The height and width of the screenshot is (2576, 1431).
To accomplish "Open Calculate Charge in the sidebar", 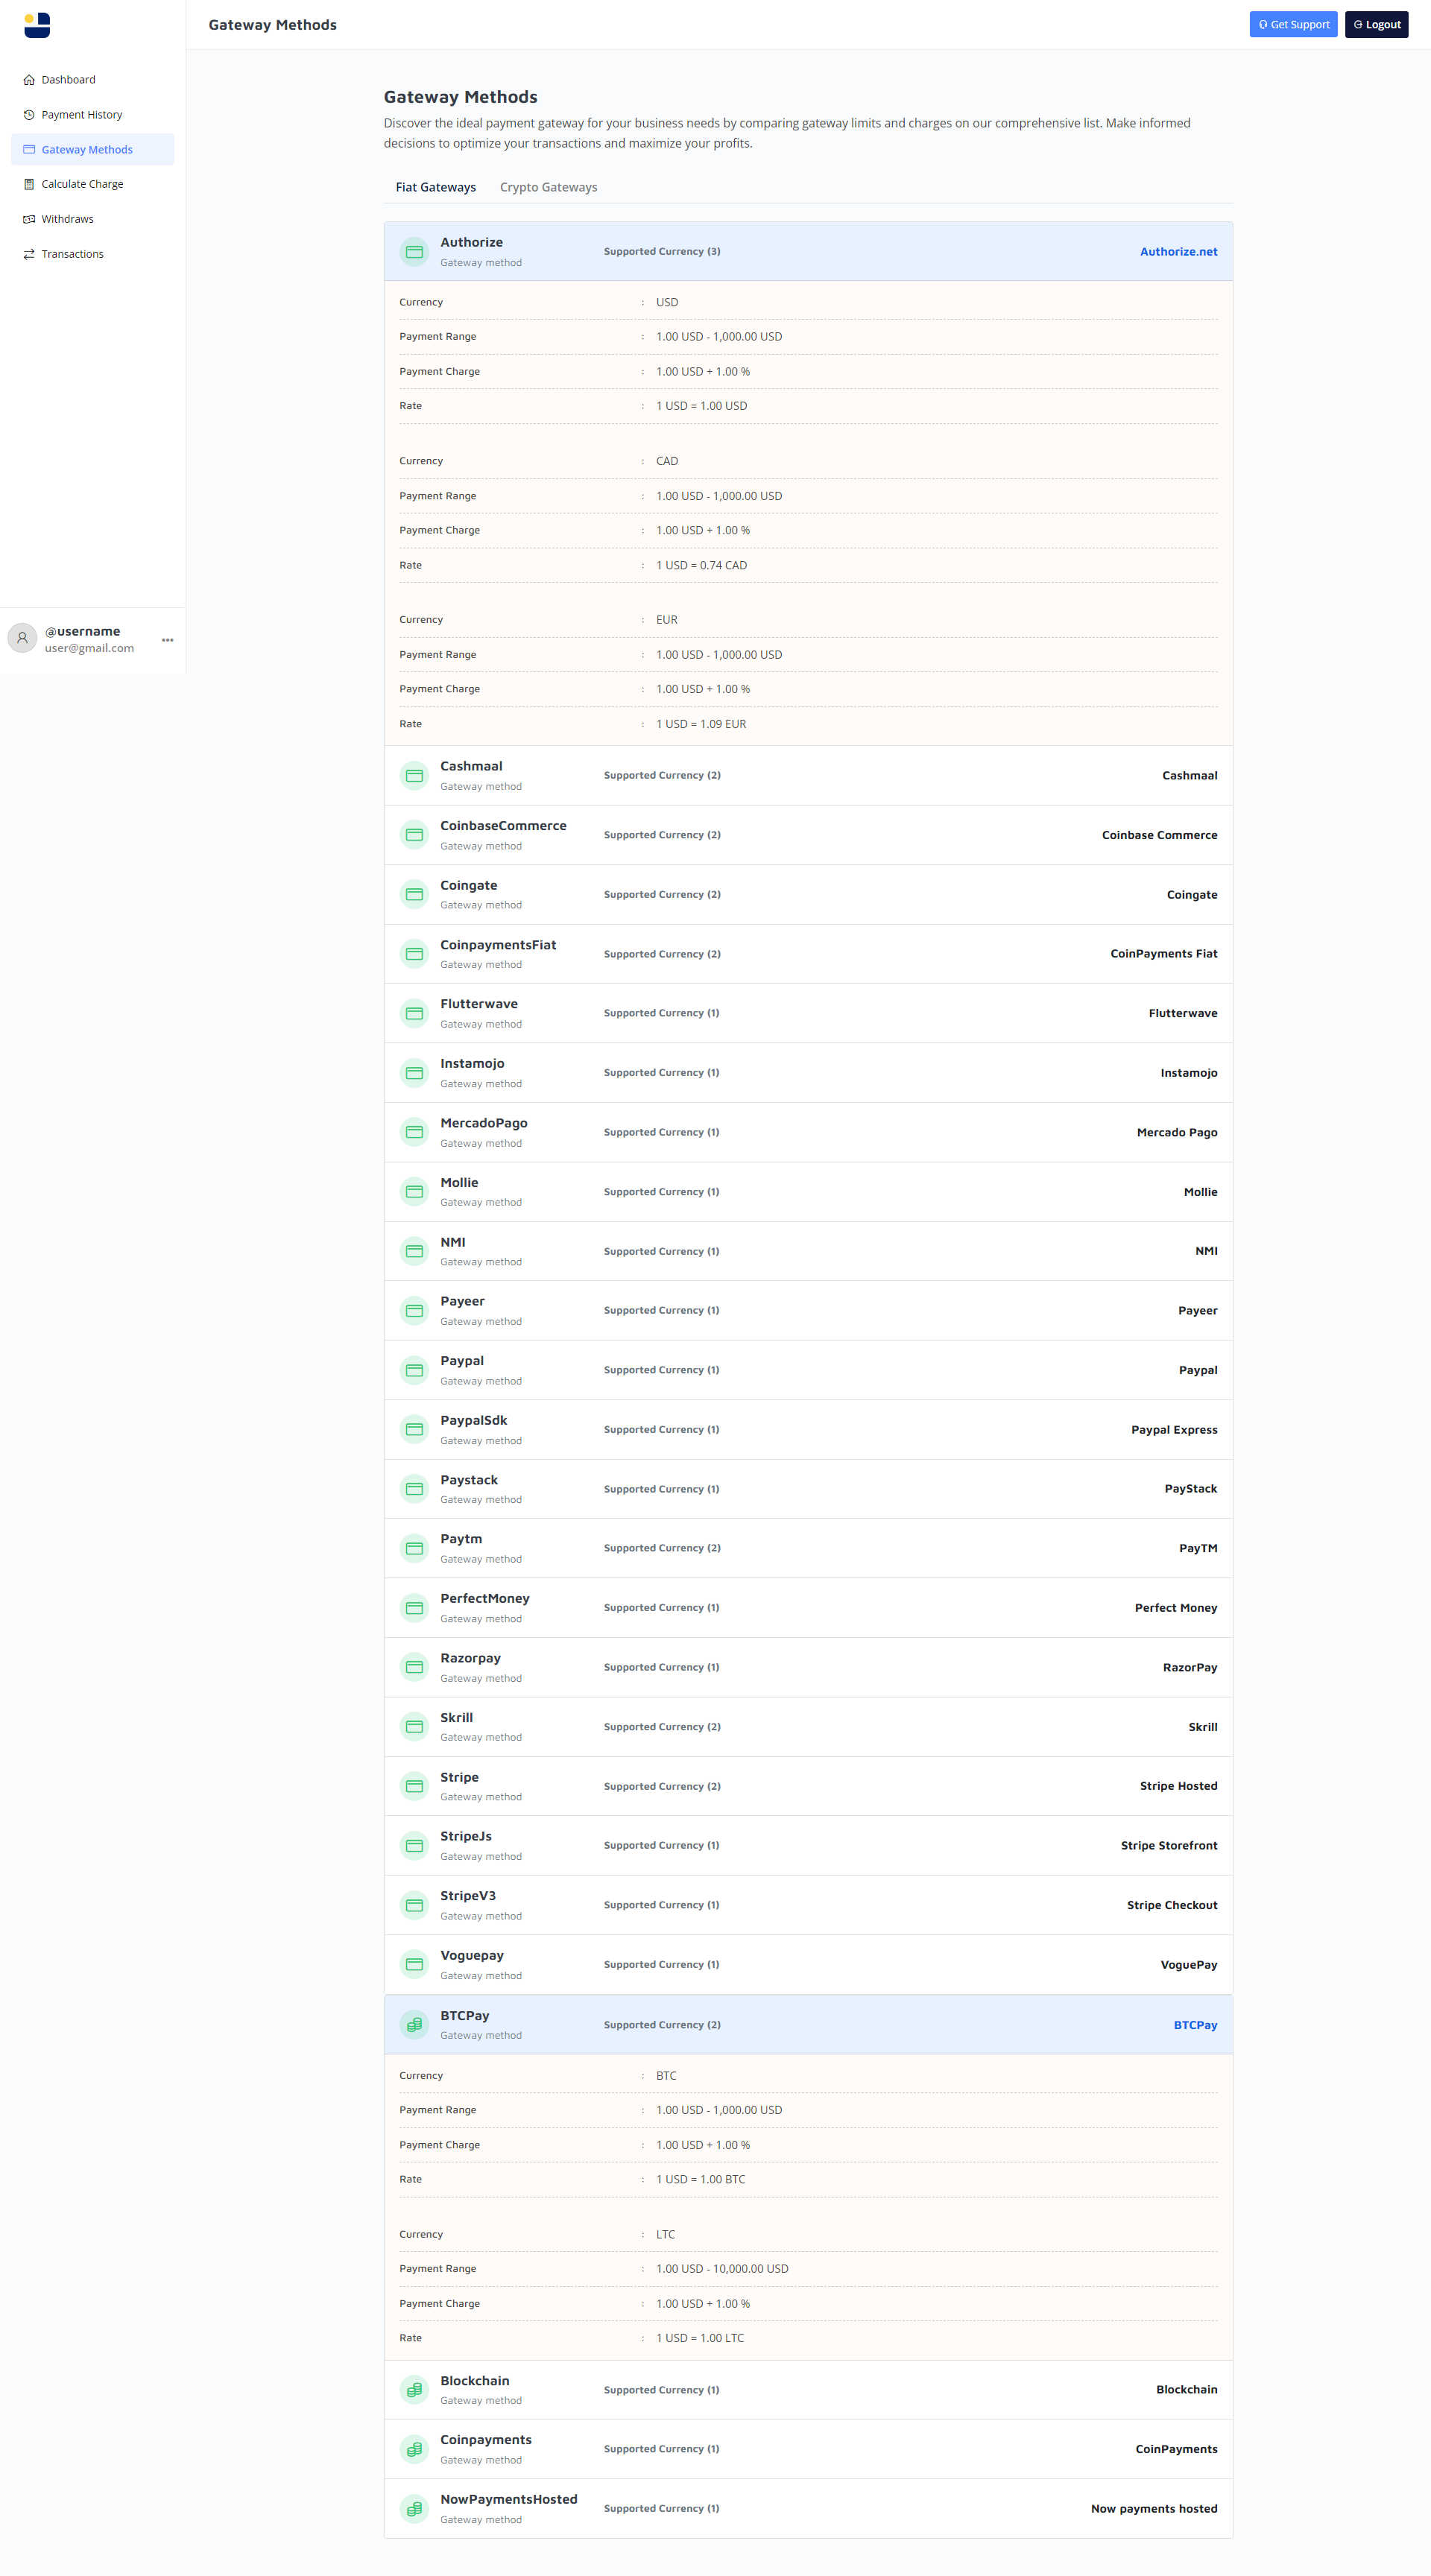I will tap(92, 184).
